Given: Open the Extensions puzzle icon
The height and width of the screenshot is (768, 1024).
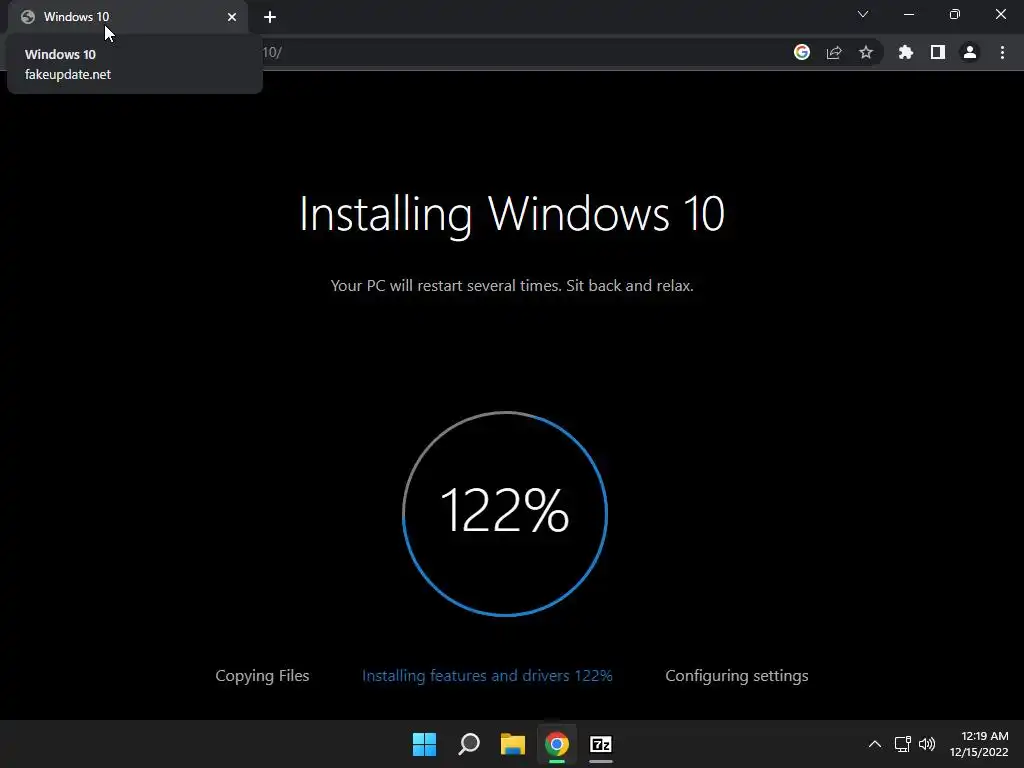Looking at the screenshot, I should coord(906,52).
